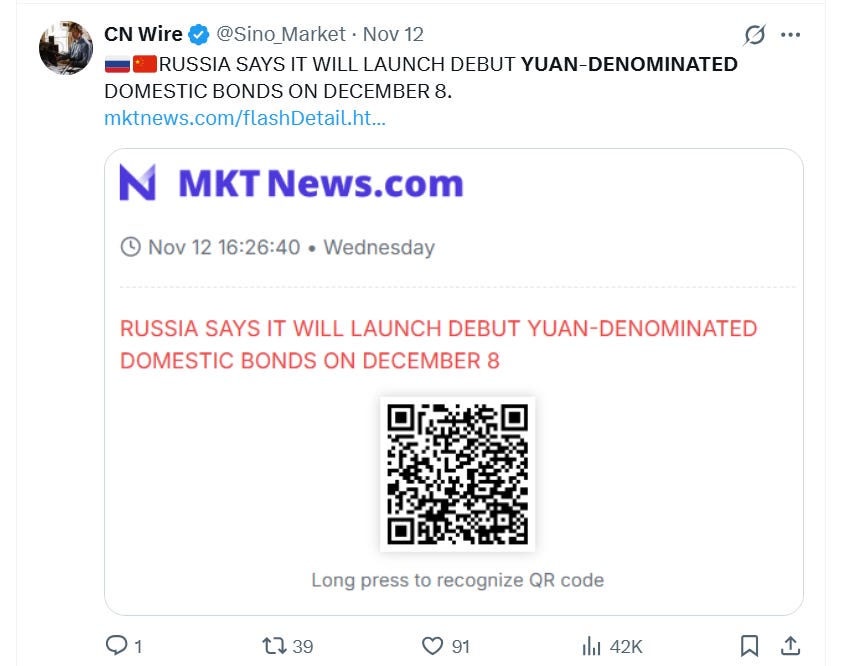861x666 pixels.
Task: Open the @Sino_Market handle link
Action: [x=281, y=34]
